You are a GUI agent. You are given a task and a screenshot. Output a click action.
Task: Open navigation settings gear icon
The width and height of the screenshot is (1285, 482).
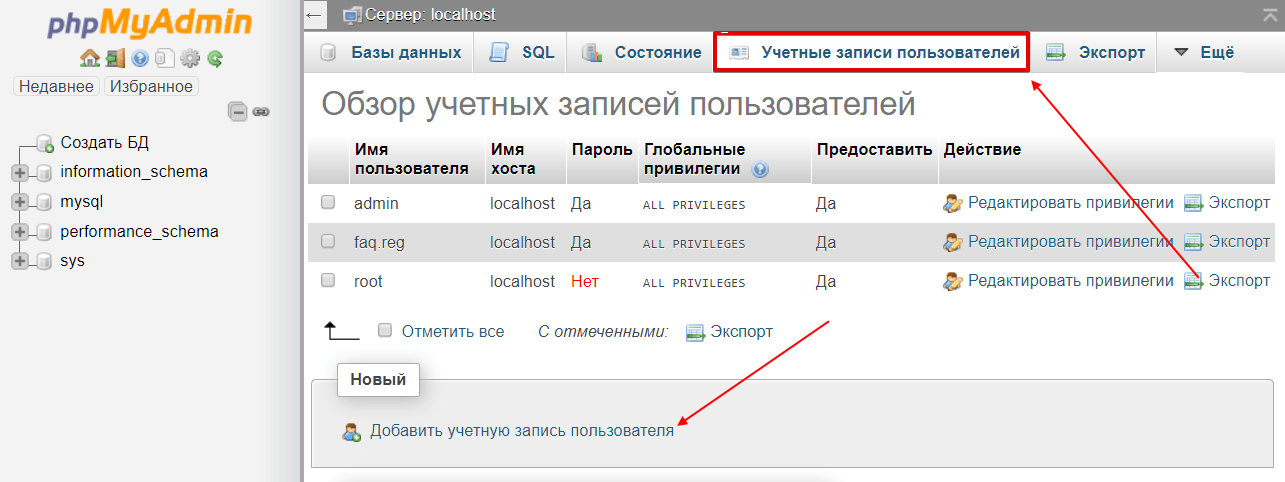190,58
